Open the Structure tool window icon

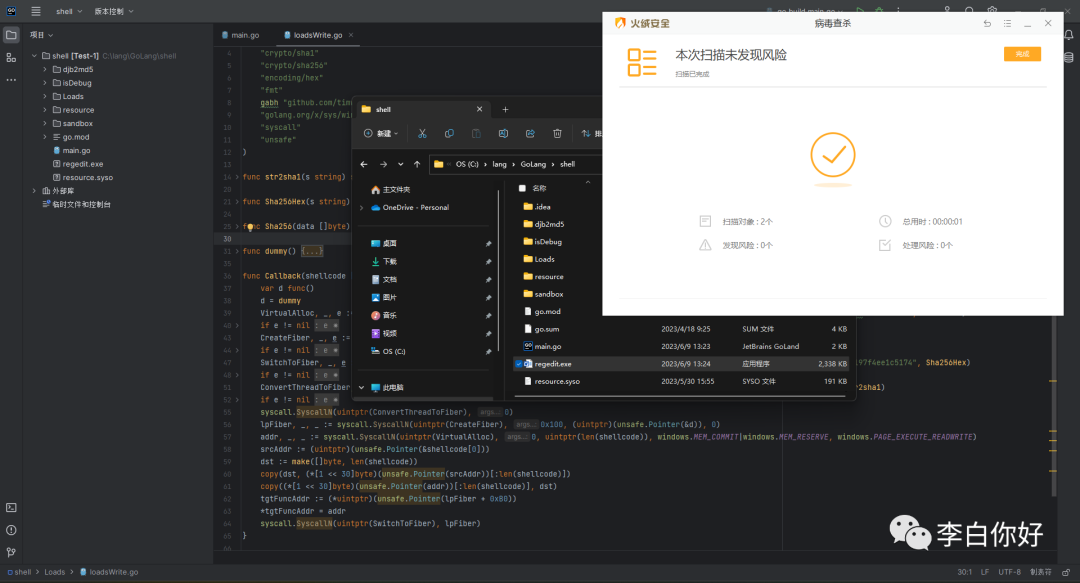11,57
